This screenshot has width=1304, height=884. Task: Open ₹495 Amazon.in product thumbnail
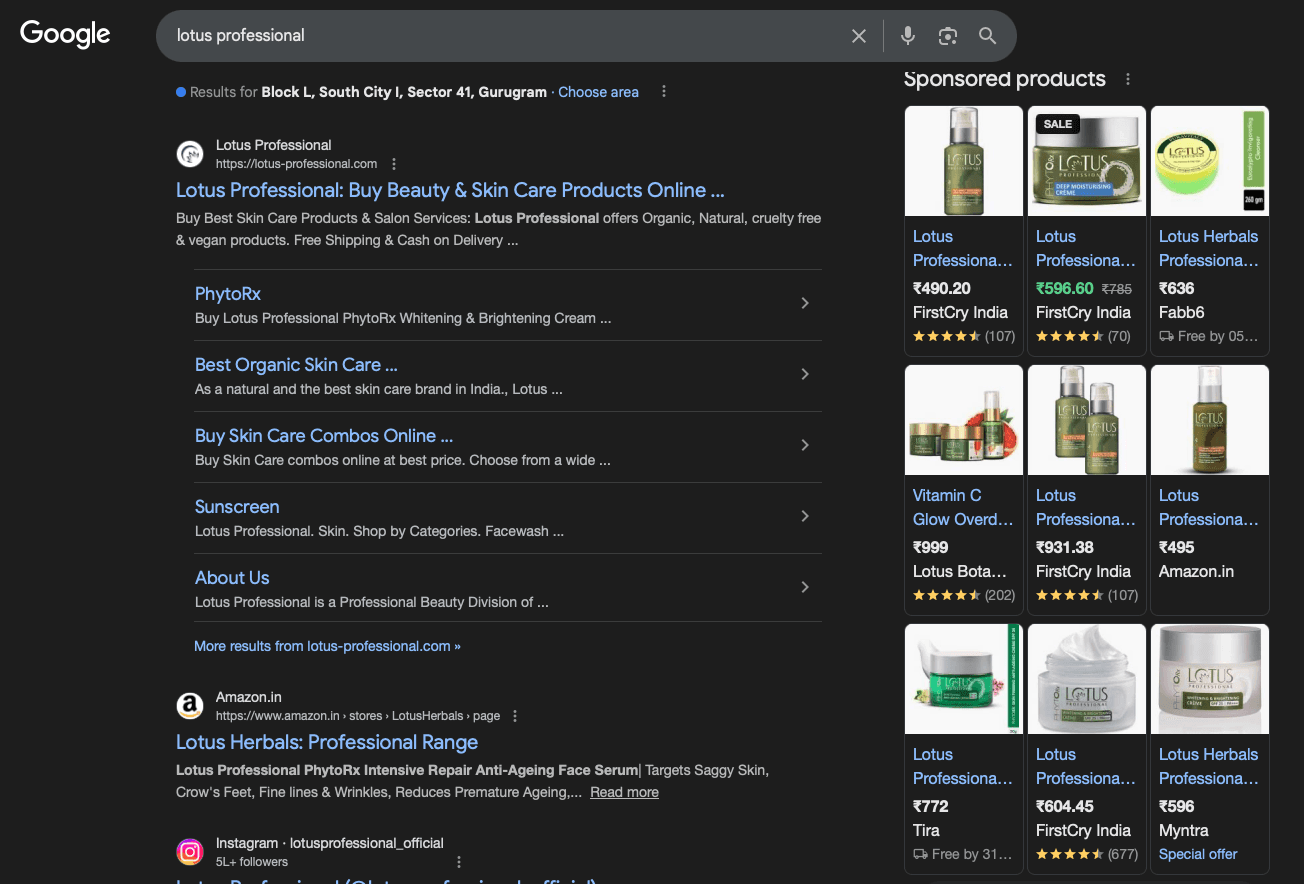pyautogui.click(x=1210, y=420)
